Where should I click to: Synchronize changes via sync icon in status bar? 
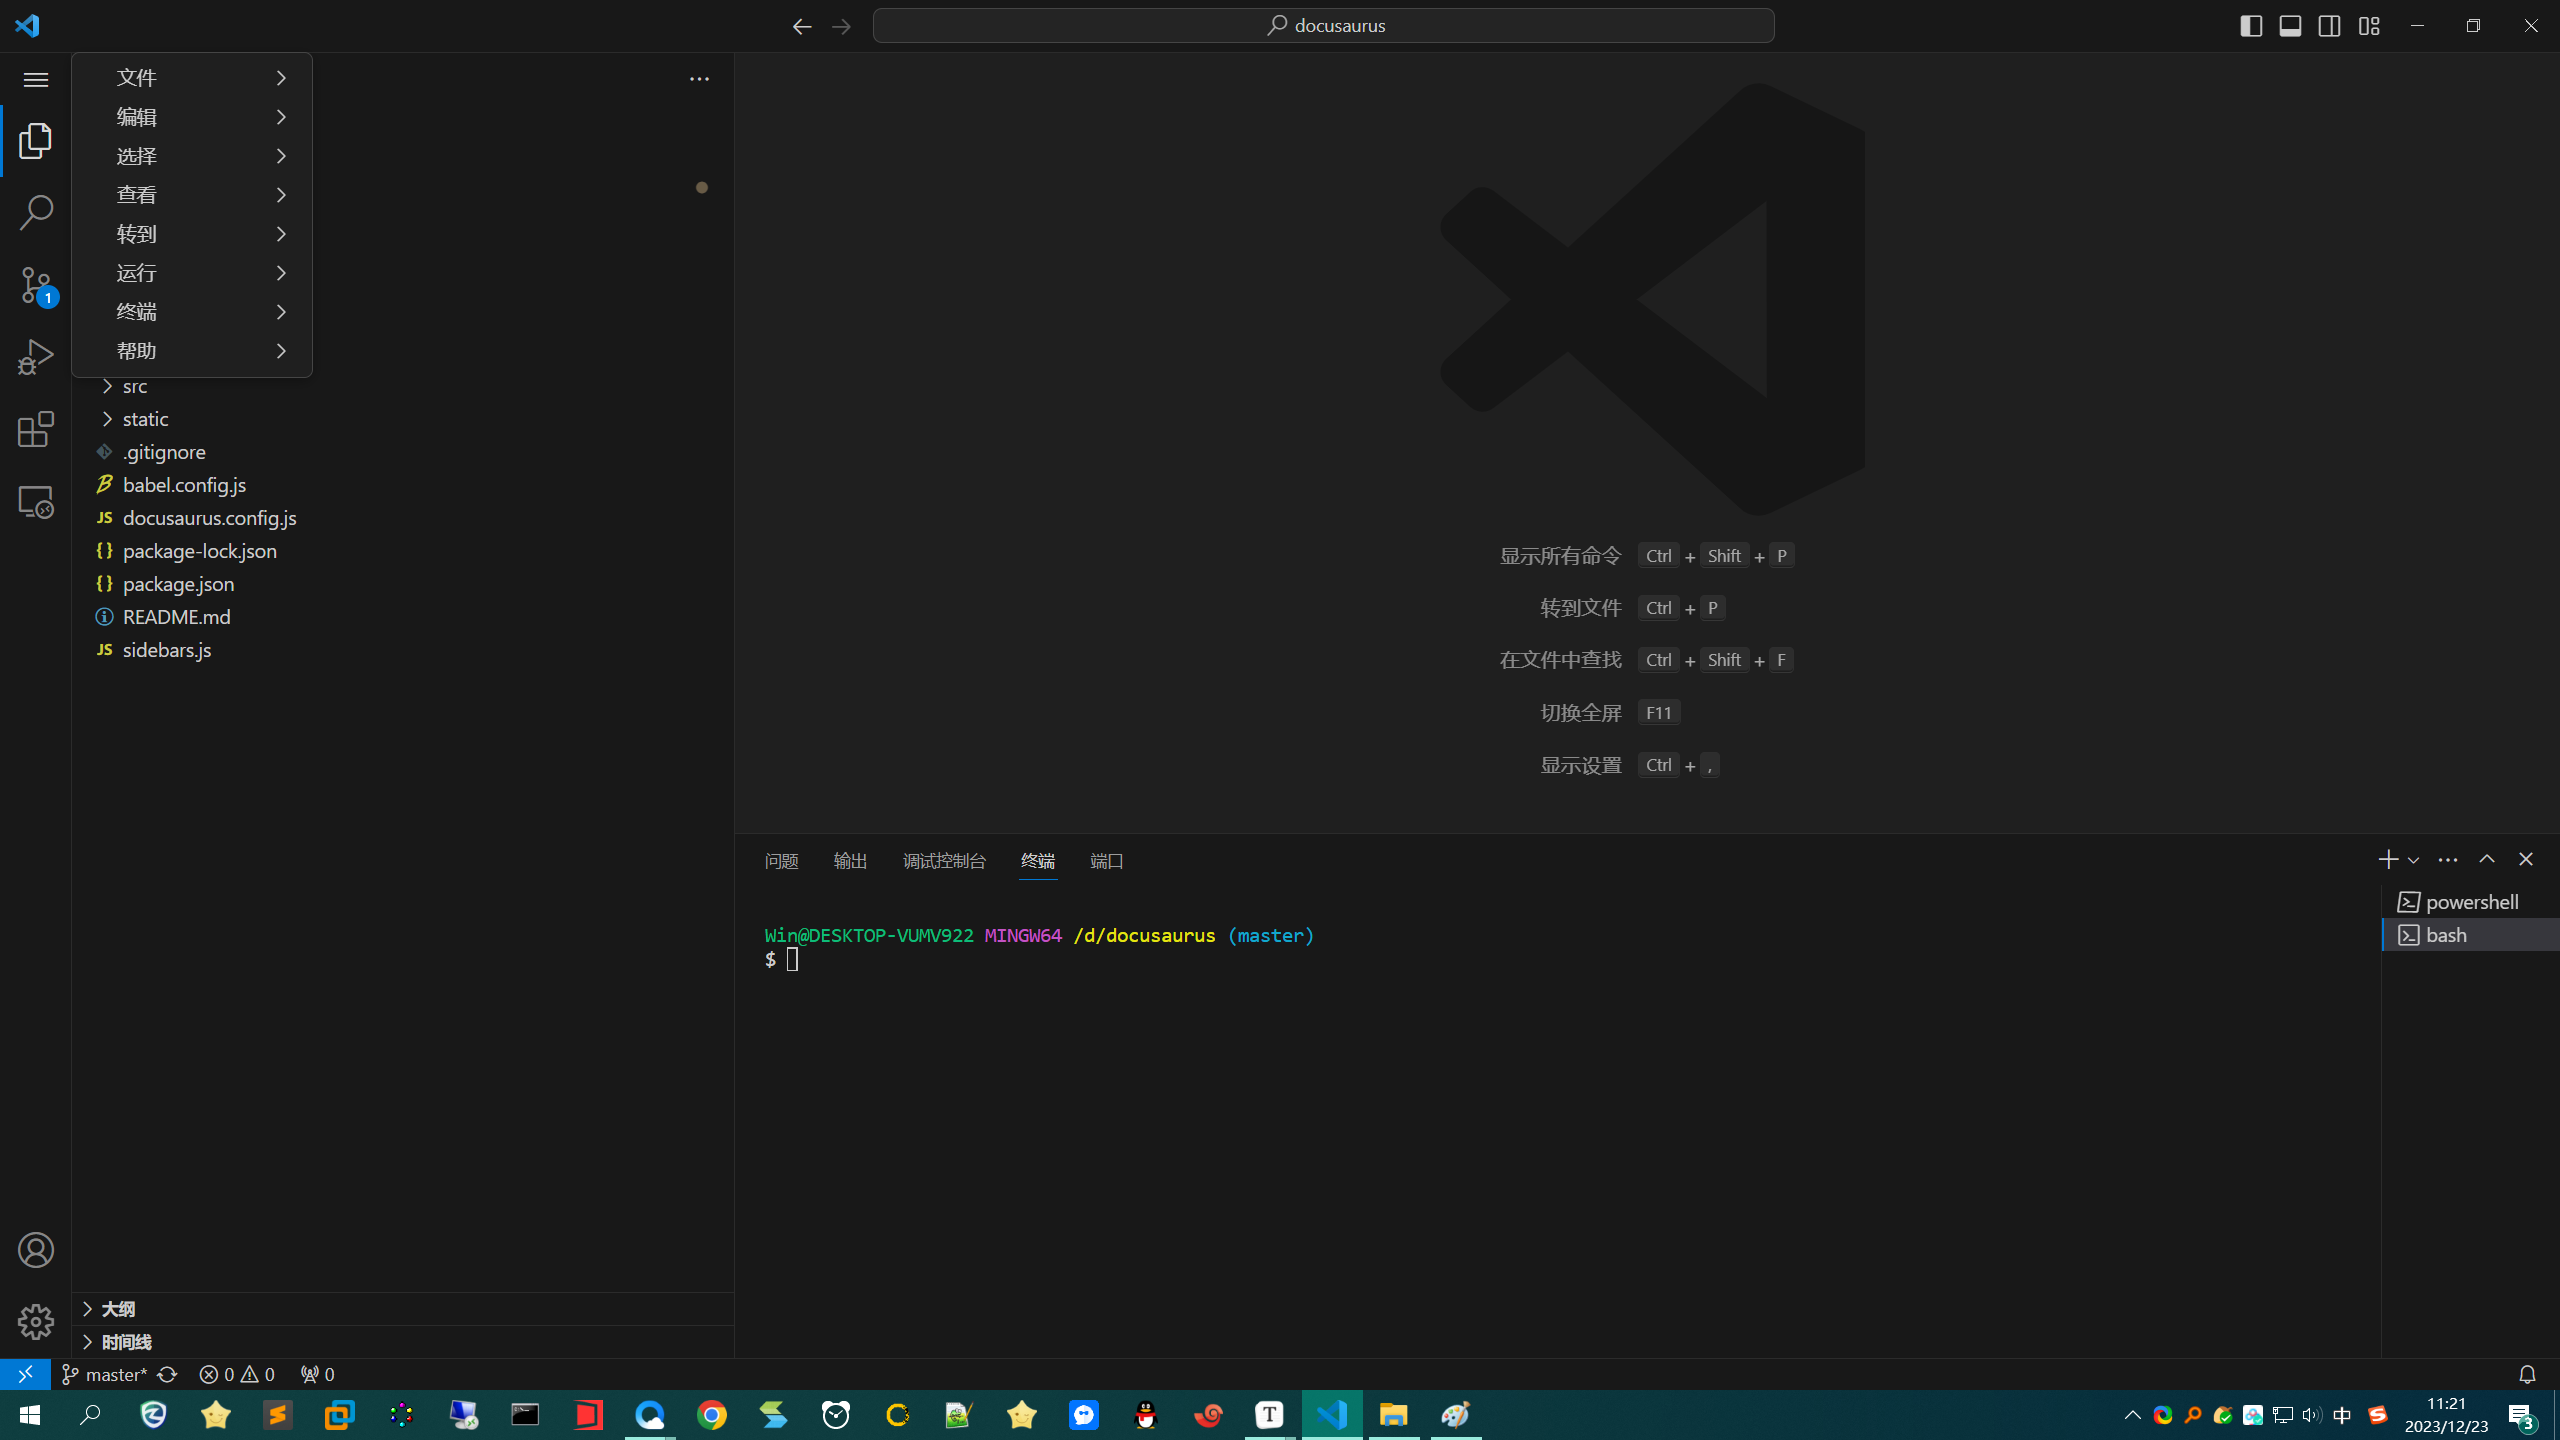click(x=167, y=1374)
